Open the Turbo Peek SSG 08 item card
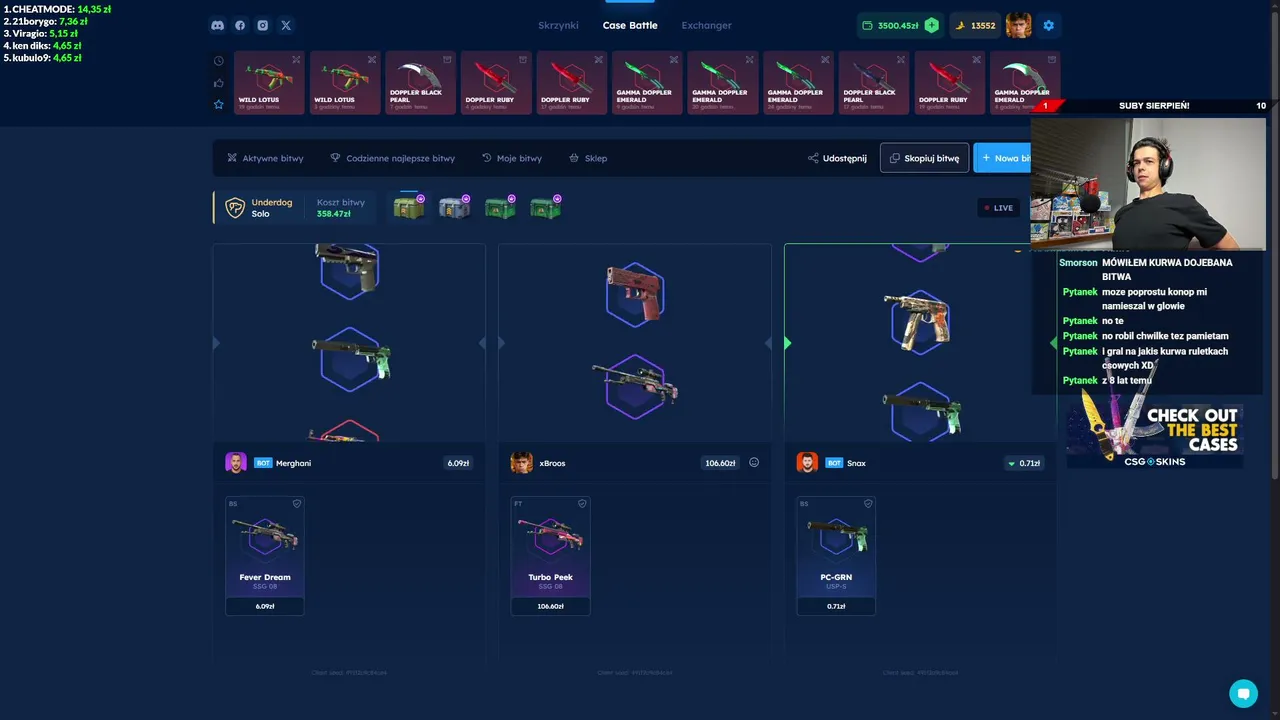This screenshot has width=1280, height=720. click(x=550, y=556)
